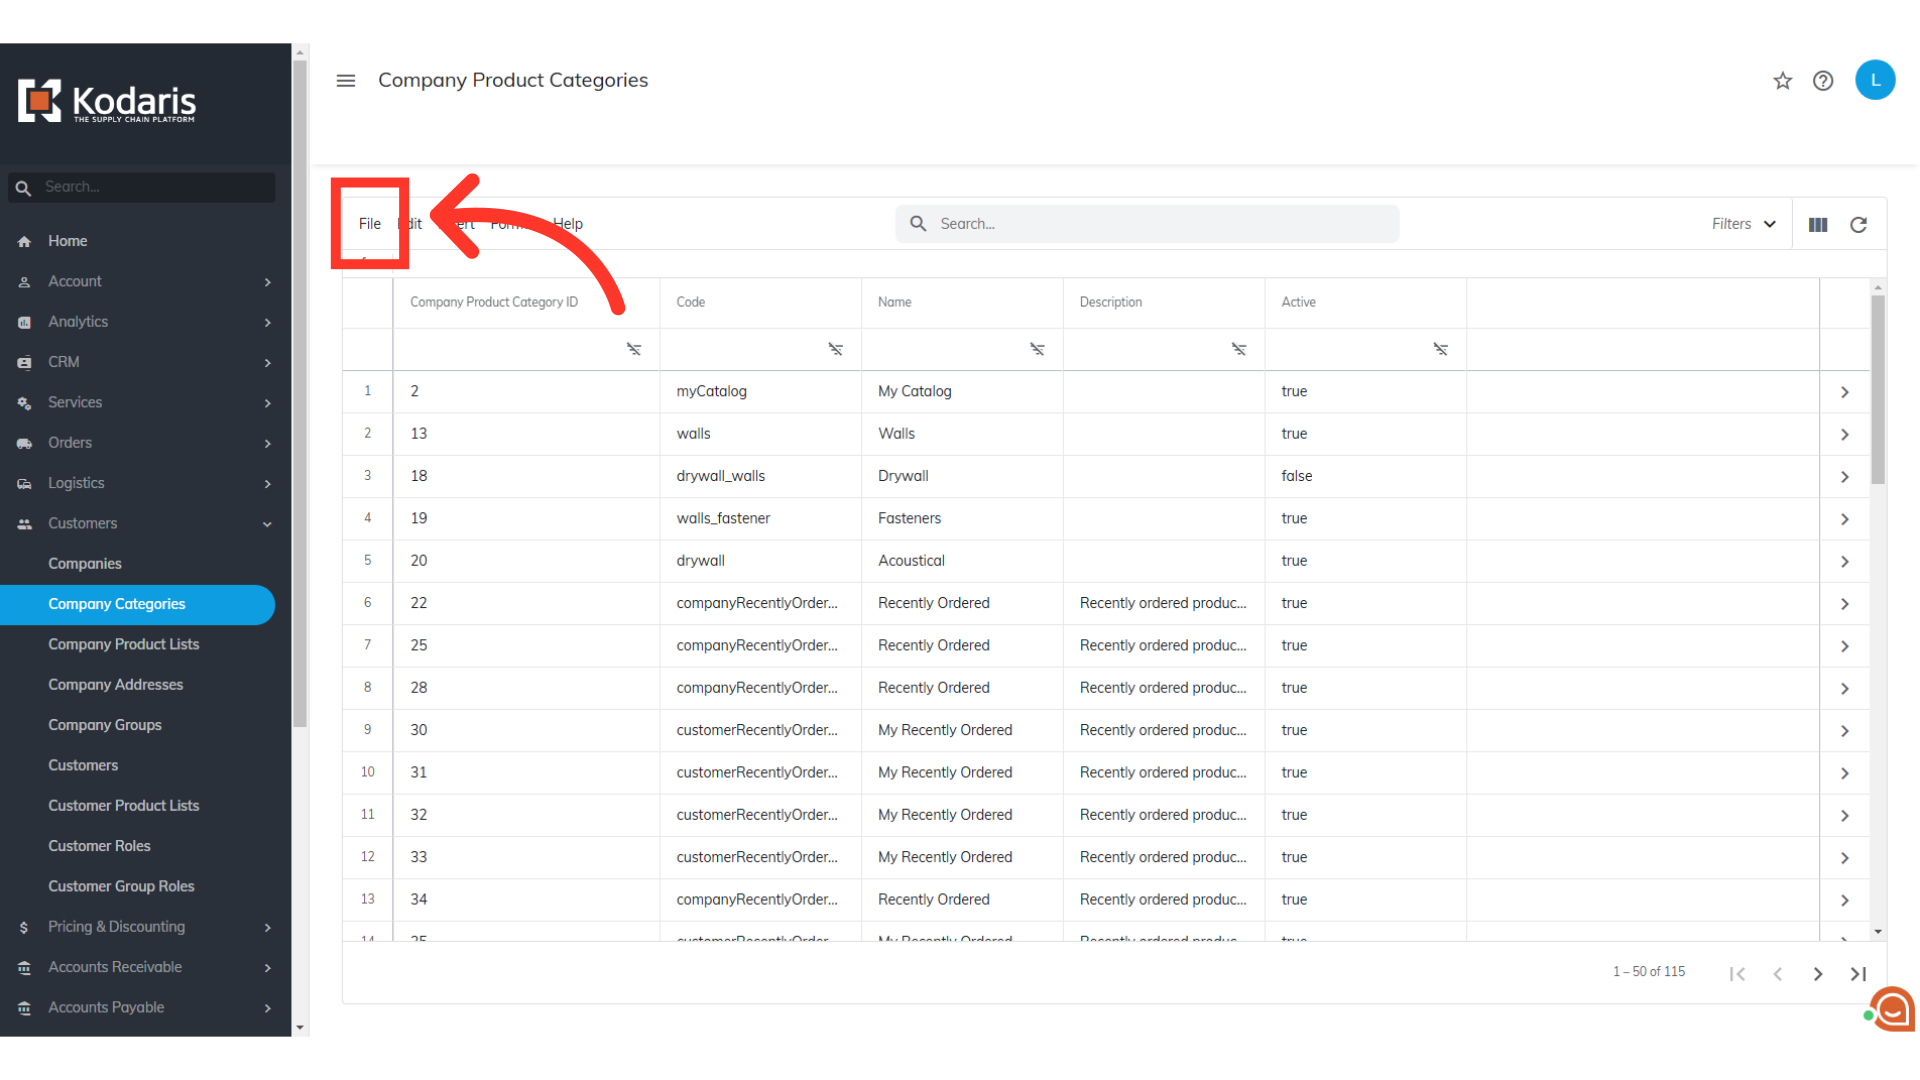Jump to last page of results
Screen dimensions: 1920x1080
(x=1858, y=974)
